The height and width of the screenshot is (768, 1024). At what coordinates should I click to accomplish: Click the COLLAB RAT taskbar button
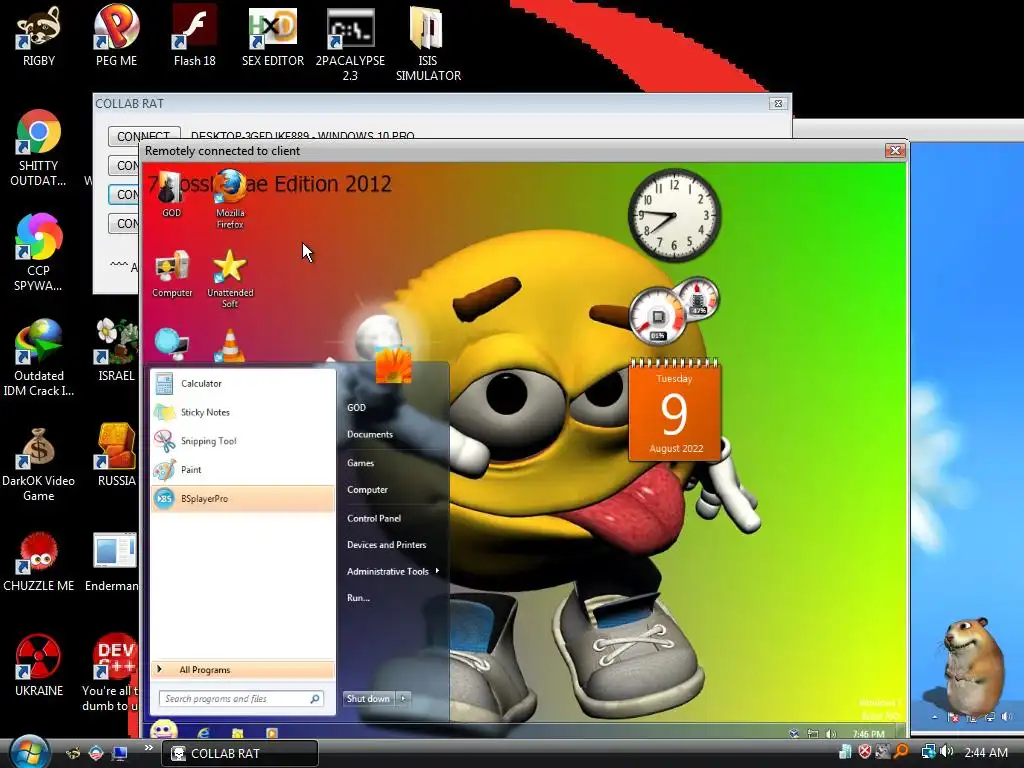[239, 753]
